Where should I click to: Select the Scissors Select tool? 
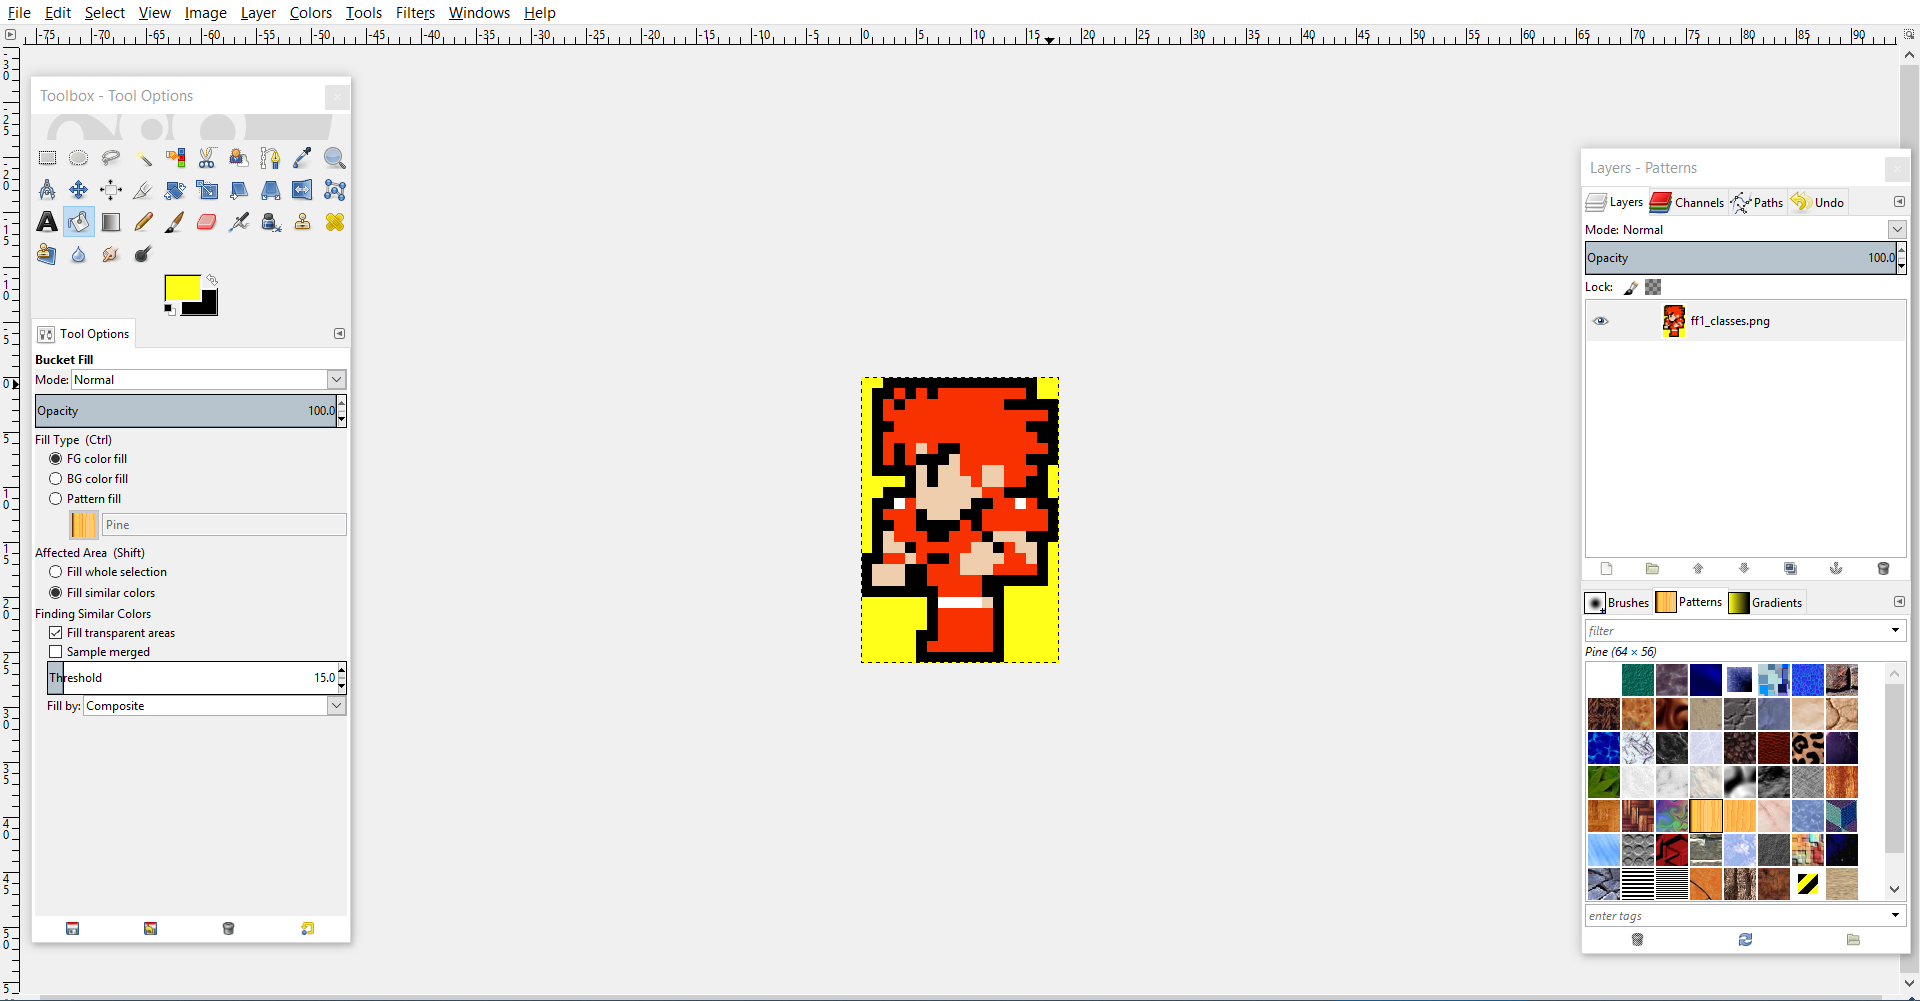pyautogui.click(x=207, y=158)
